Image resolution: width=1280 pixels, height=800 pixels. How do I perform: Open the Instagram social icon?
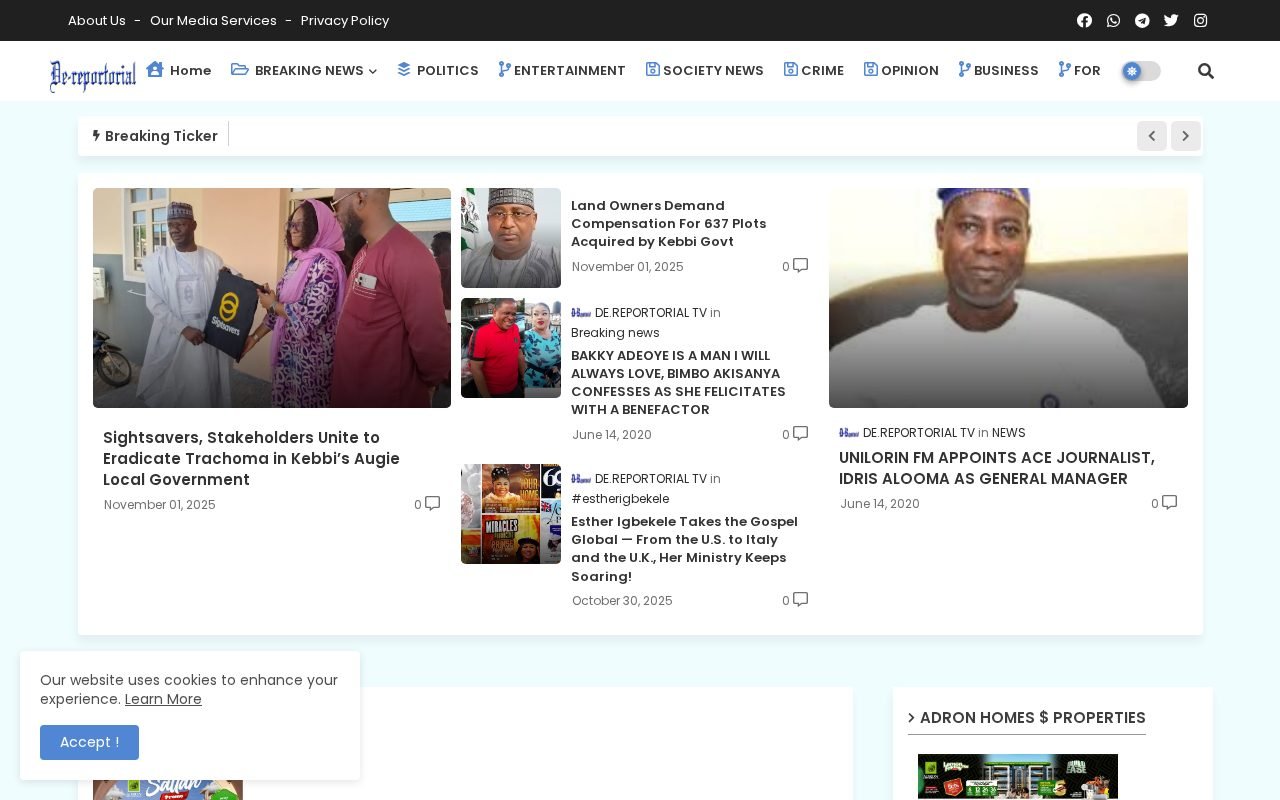click(1200, 20)
